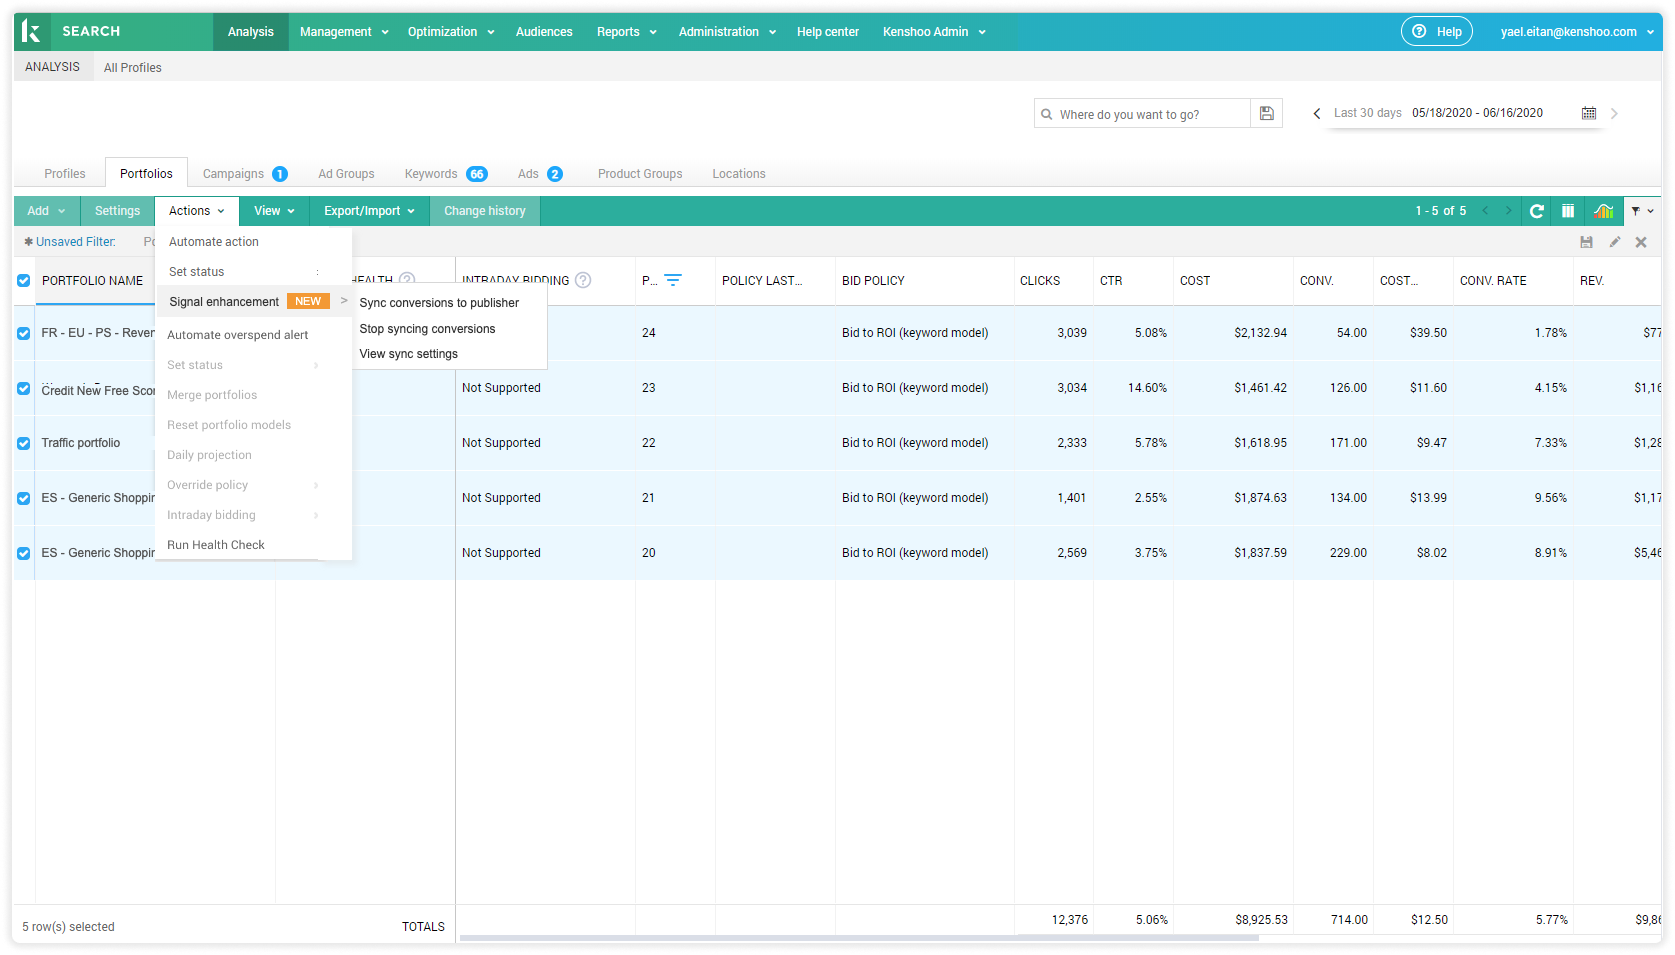Click the sort filter icon in P column
Image resolution: width=1675 pixels, height=955 pixels.
[673, 281]
